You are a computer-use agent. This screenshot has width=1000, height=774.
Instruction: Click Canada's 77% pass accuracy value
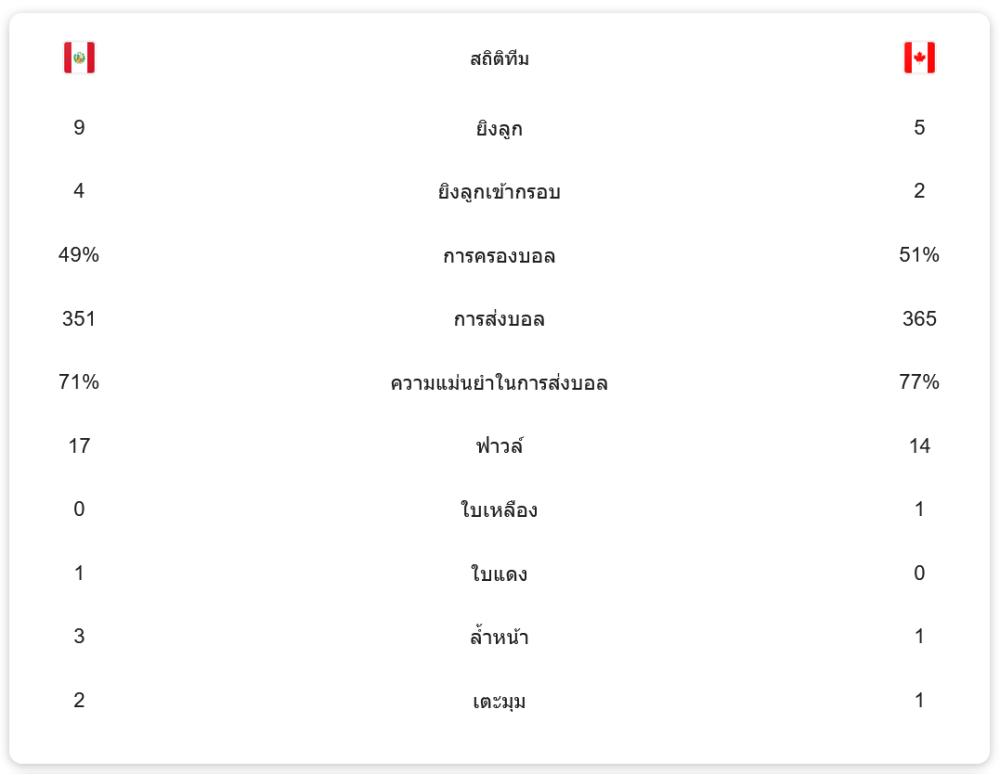[919, 382]
